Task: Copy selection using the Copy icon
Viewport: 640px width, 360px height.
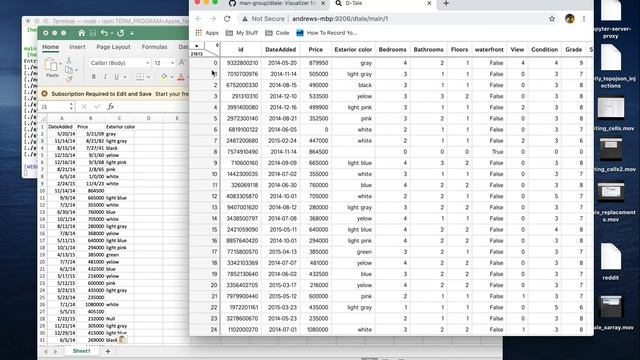Action: [x=69, y=69]
